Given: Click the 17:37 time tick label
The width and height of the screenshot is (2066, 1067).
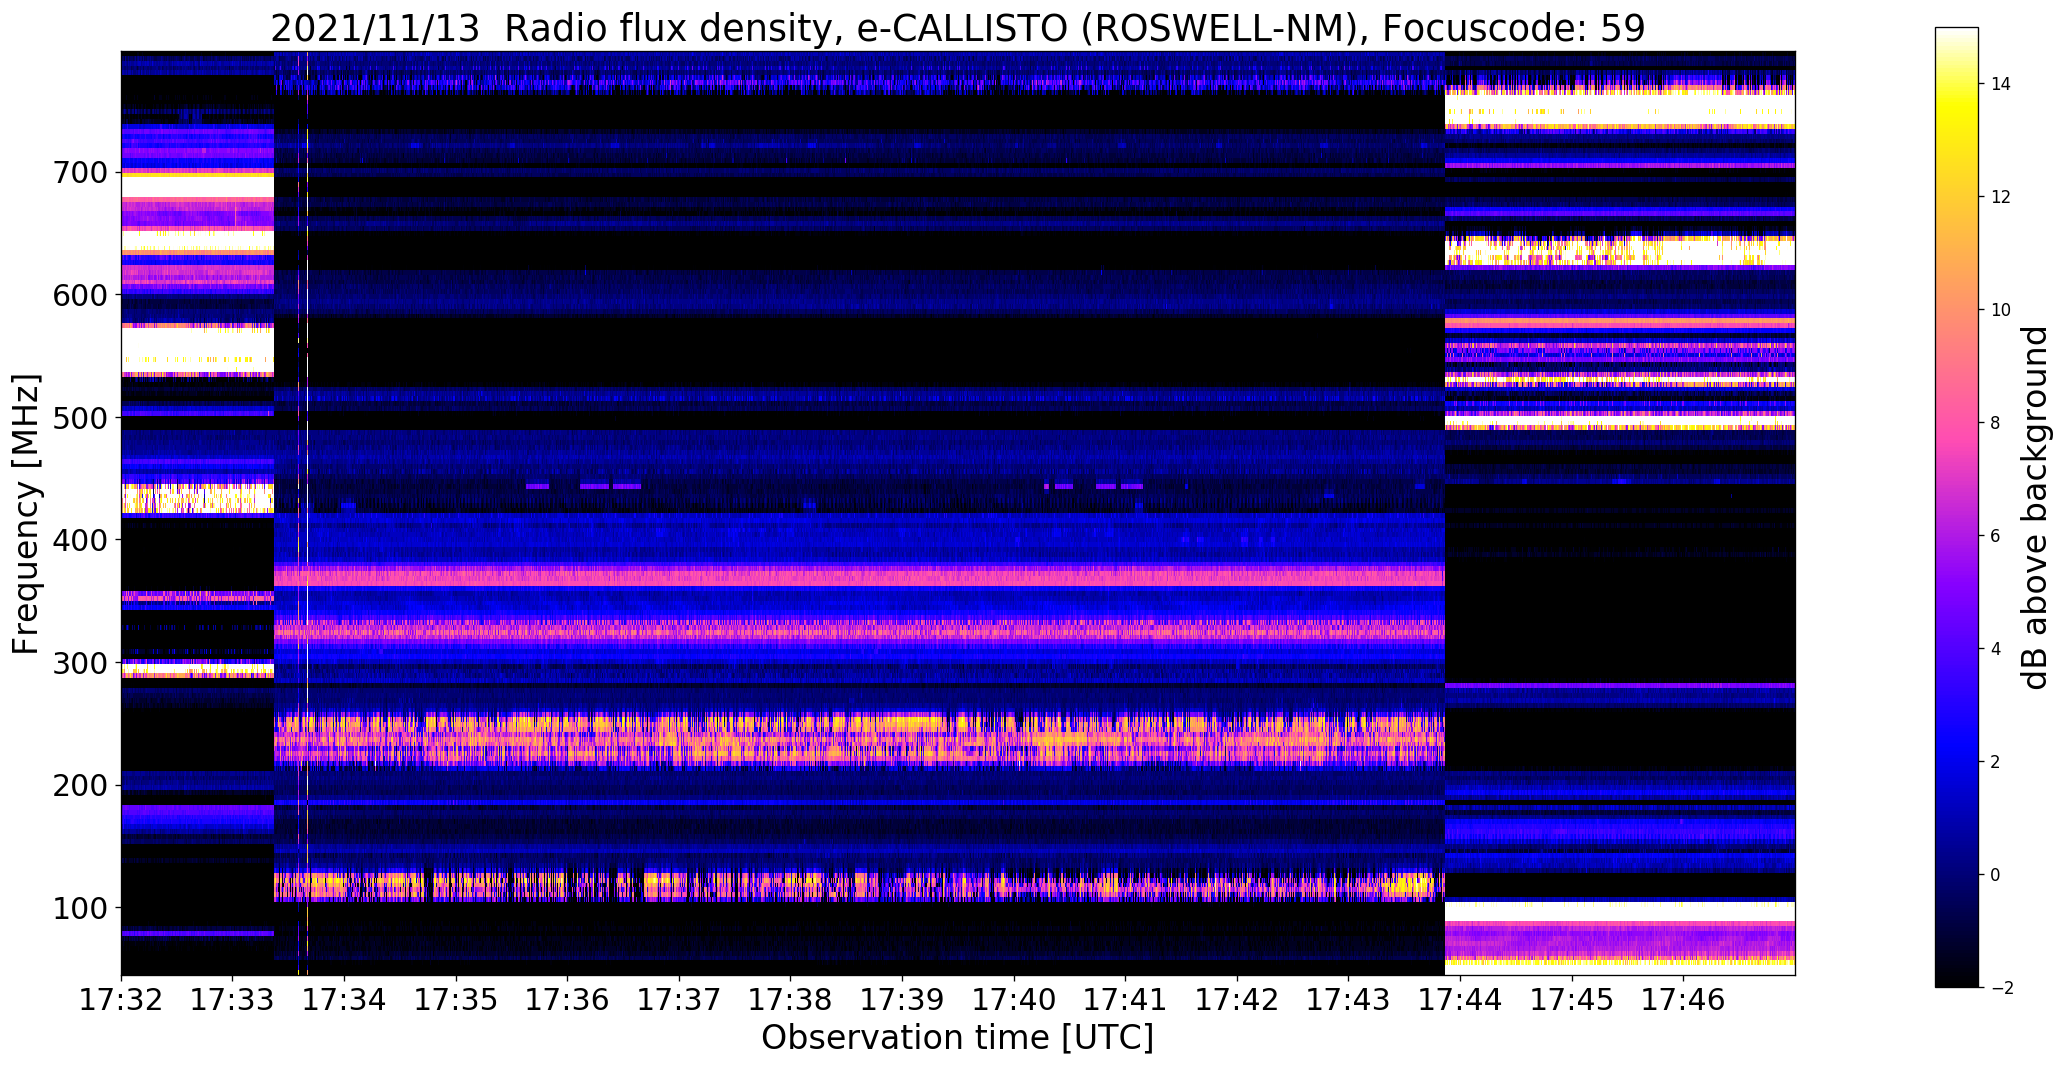Looking at the screenshot, I should tap(680, 999).
